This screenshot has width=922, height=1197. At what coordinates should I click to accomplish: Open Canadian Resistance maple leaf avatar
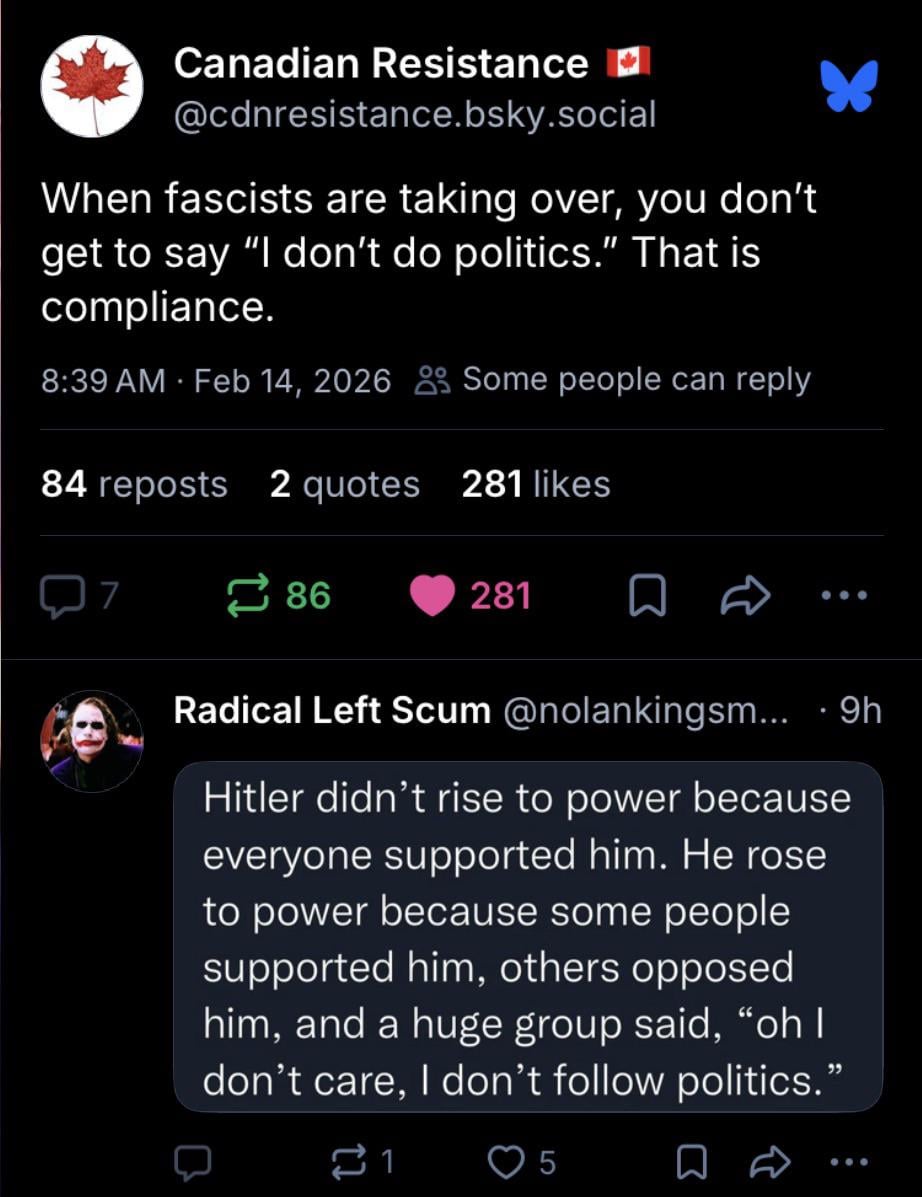[92, 86]
